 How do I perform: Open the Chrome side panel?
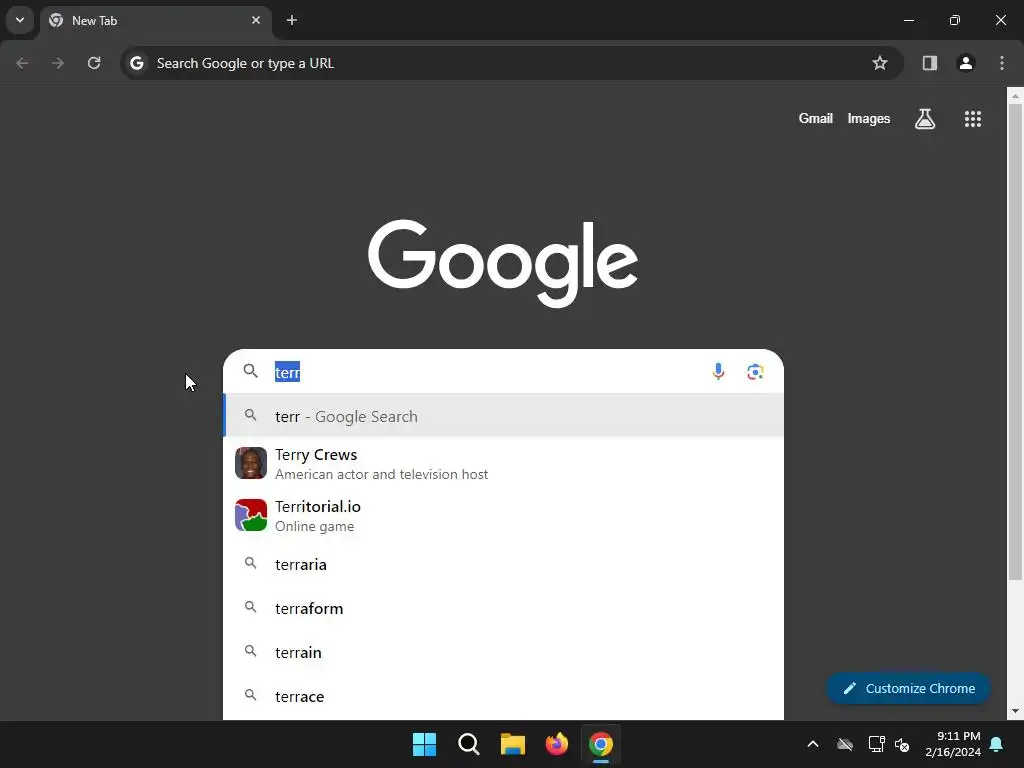pyautogui.click(x=930, y=63)
